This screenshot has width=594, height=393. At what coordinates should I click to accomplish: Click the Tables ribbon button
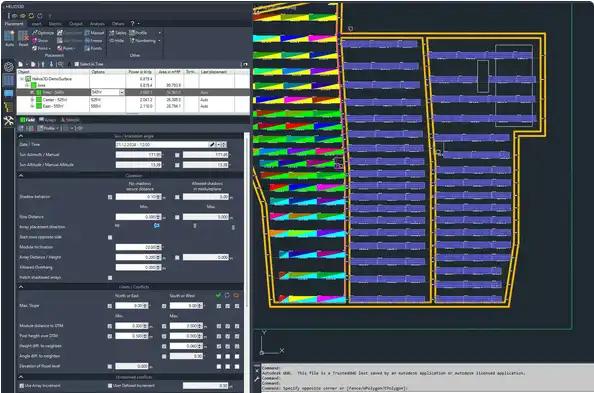coord(118,33)
